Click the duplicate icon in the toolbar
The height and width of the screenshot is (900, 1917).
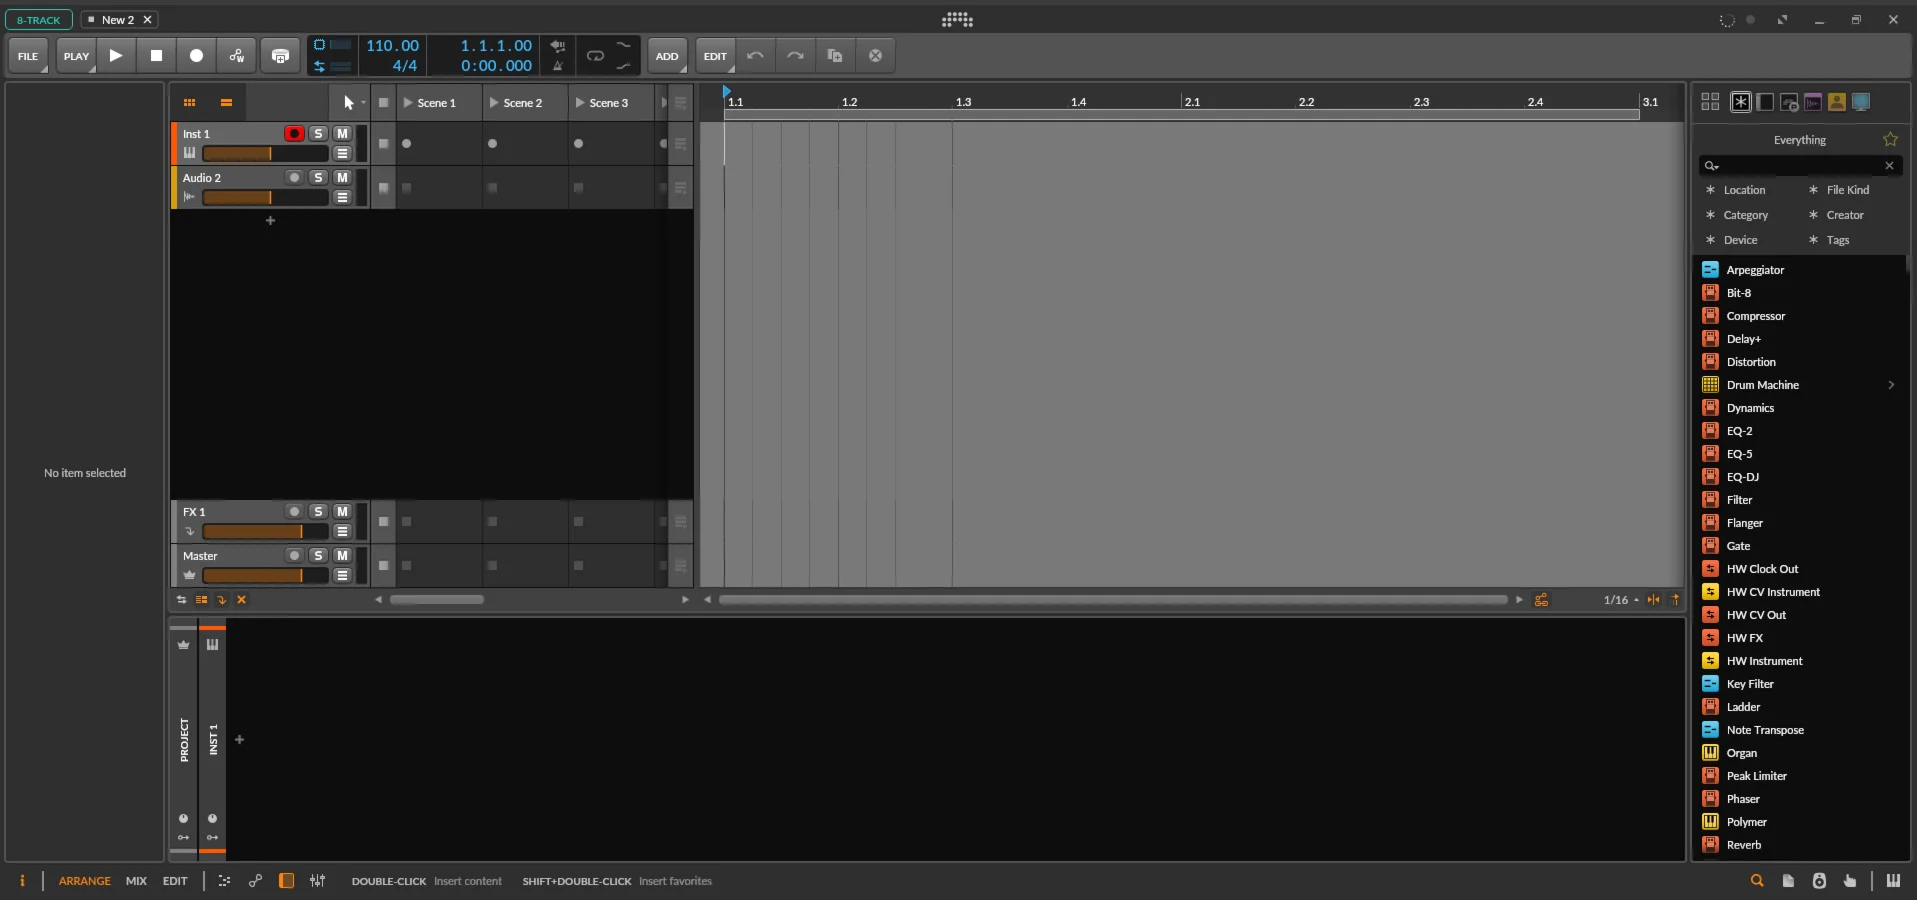(835, 56)
